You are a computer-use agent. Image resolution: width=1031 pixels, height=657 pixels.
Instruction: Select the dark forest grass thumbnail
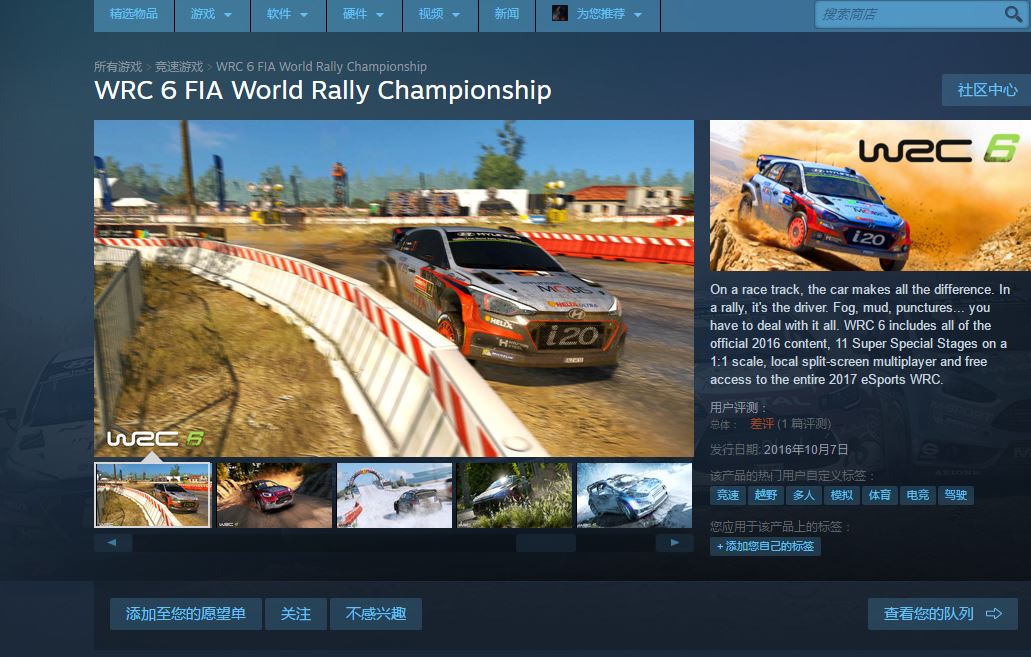click(x=515, y=495)
